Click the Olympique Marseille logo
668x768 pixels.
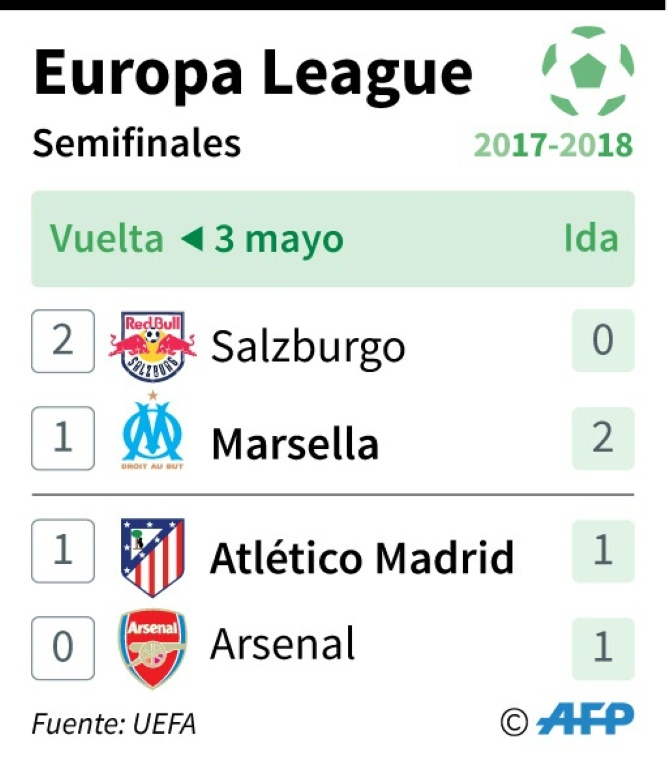click(x=152, y=431)
